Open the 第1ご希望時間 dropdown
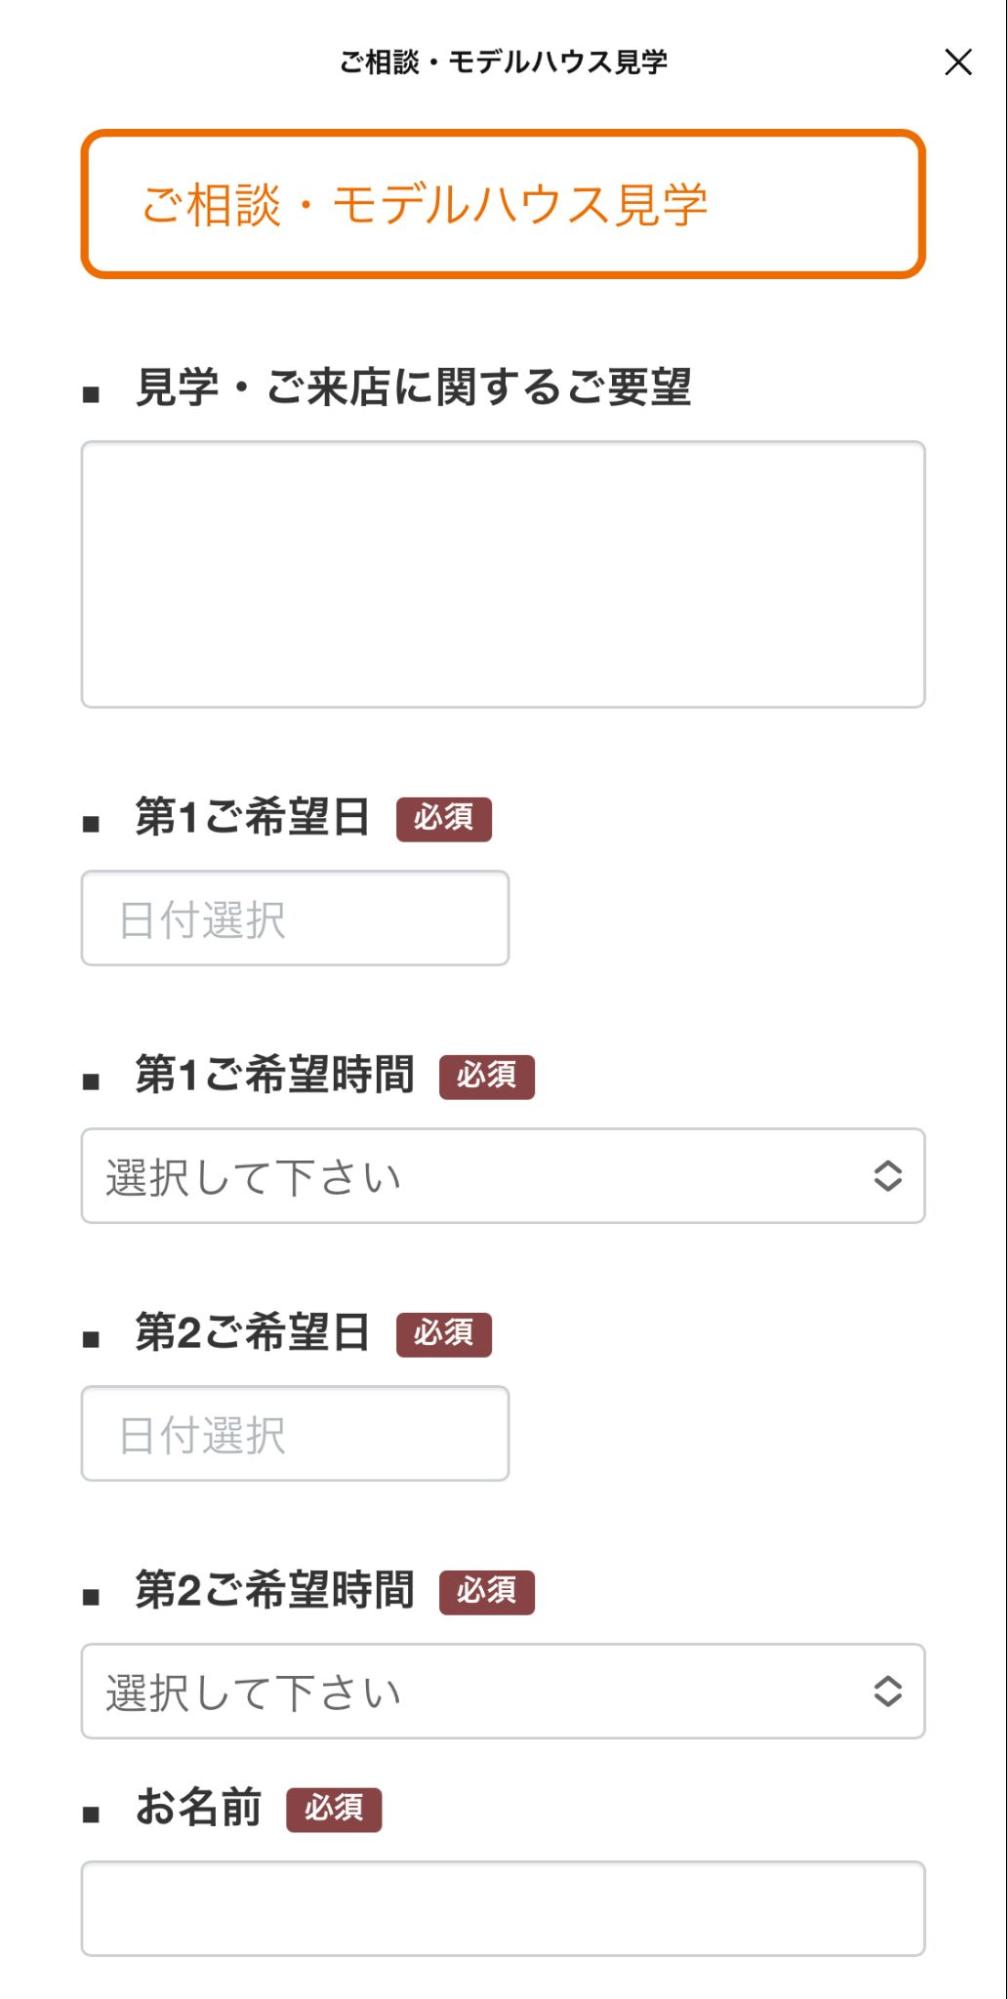Viewport: 1007px width, 1999px height. click(503, 1177)
